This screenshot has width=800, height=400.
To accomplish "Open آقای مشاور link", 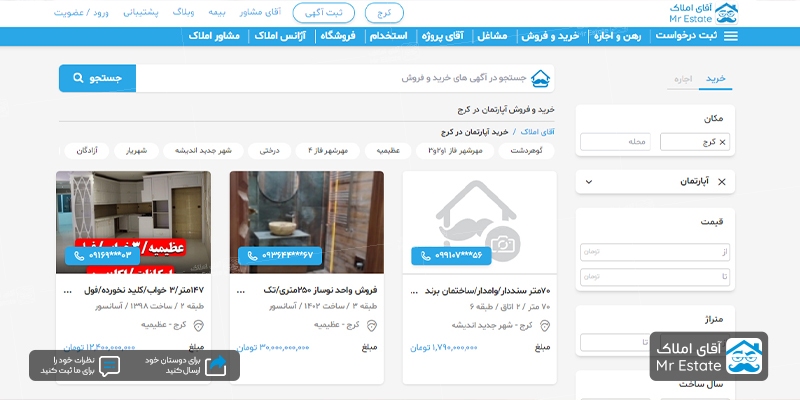I will 260,12.
